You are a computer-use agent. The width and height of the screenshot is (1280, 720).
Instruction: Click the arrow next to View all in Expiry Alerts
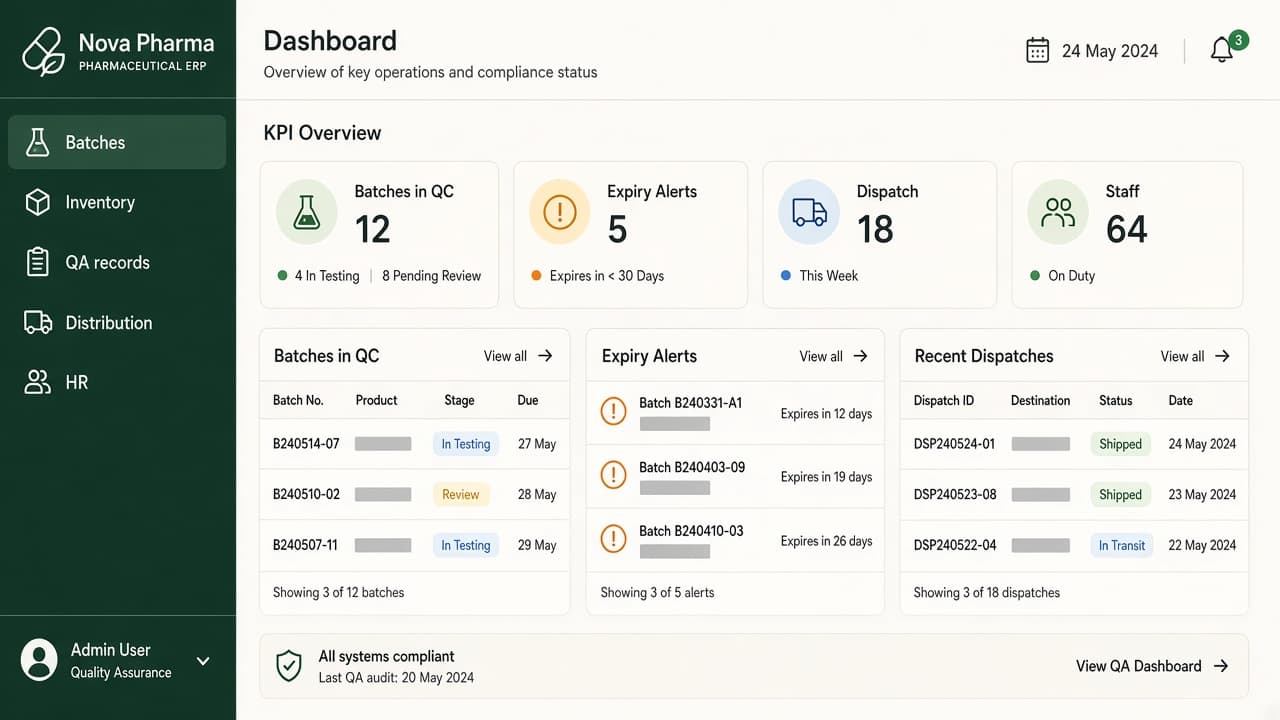860,356
